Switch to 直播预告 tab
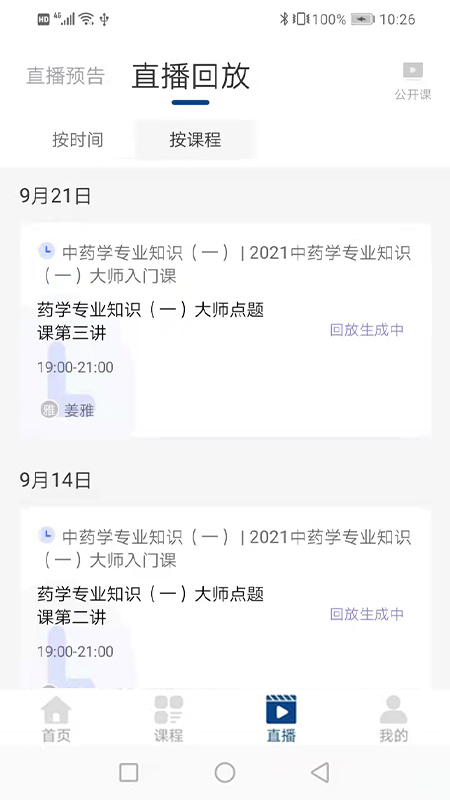The width and height of the screenshot is (450, 800). tap(66, 76)
